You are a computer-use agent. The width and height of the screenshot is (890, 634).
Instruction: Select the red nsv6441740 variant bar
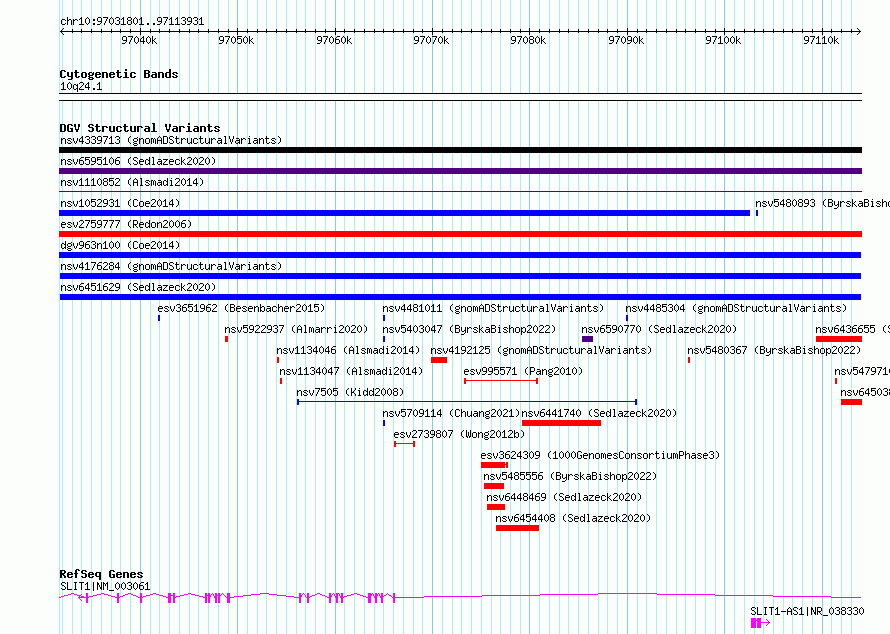[561, 423]
